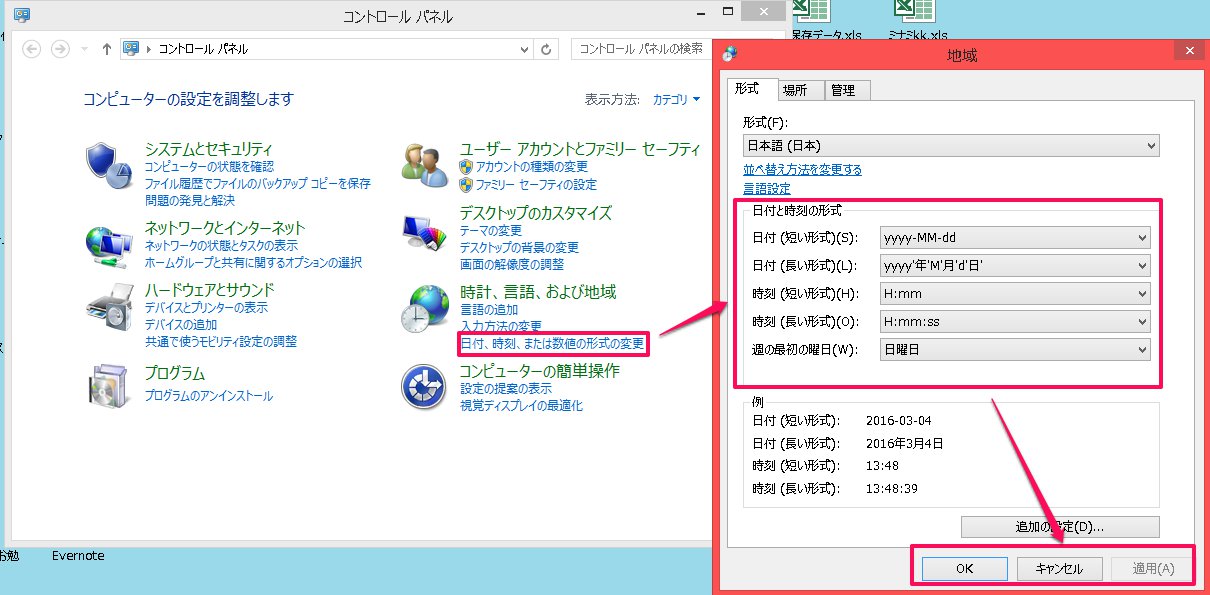Expand the recent locations arrow next to forward
This screenshot has width=1210, height=595.
(84, 49)
